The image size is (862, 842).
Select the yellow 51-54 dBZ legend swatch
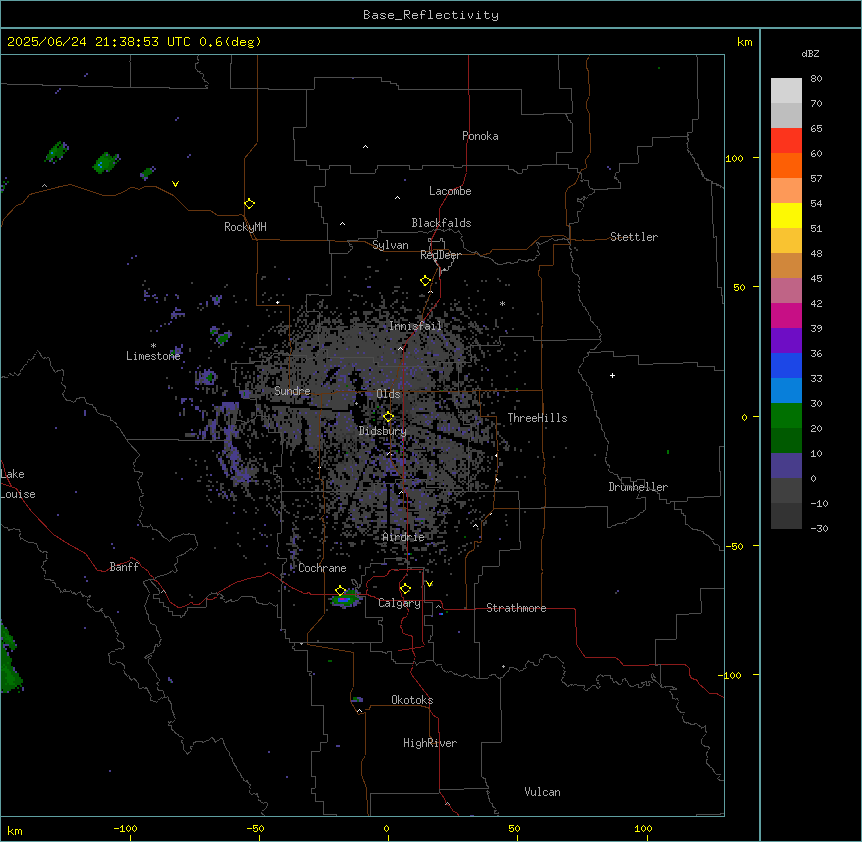click(786, 215)
